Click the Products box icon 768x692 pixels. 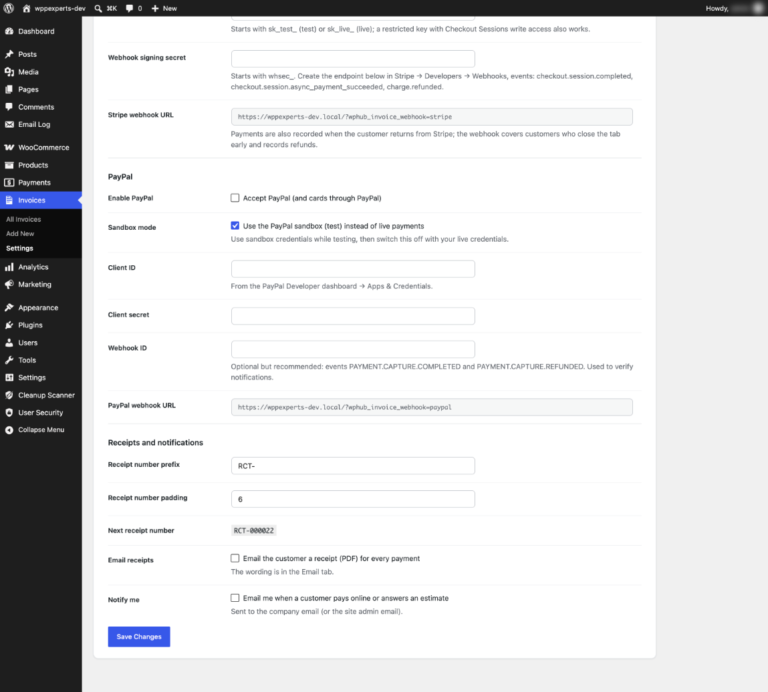click(x=9, y=165)
